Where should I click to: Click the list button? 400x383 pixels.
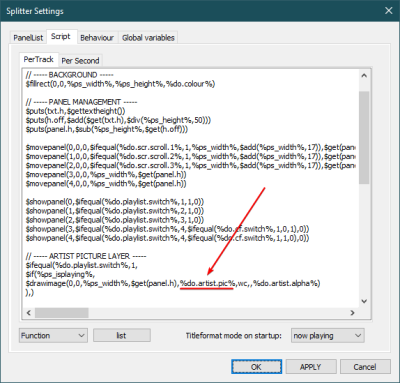122,335
